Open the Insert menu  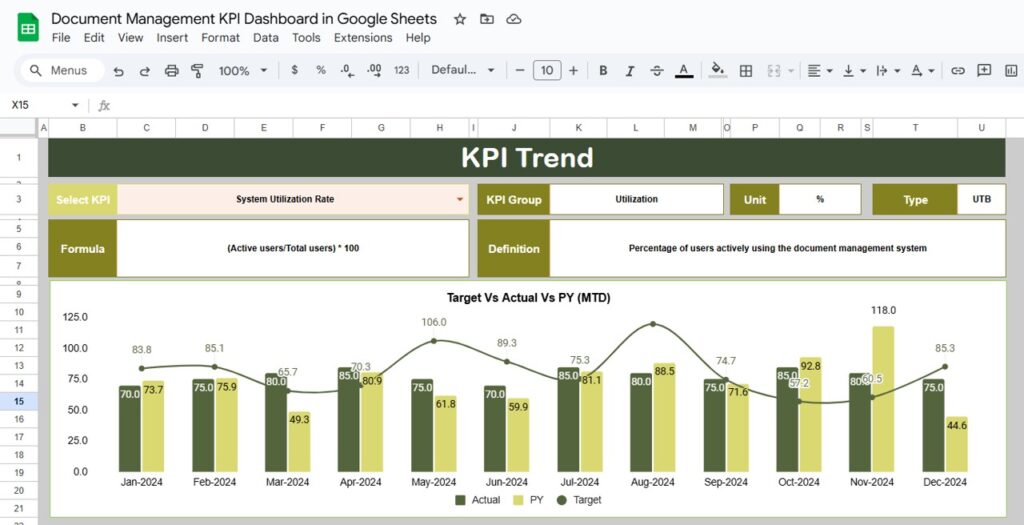point(172,38)
